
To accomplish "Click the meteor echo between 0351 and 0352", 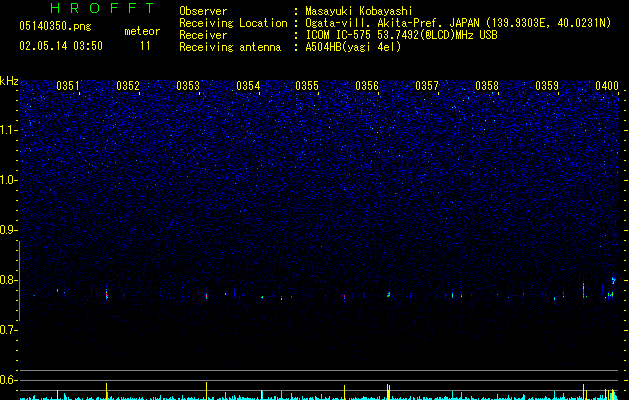I will (x=107, y=293).
